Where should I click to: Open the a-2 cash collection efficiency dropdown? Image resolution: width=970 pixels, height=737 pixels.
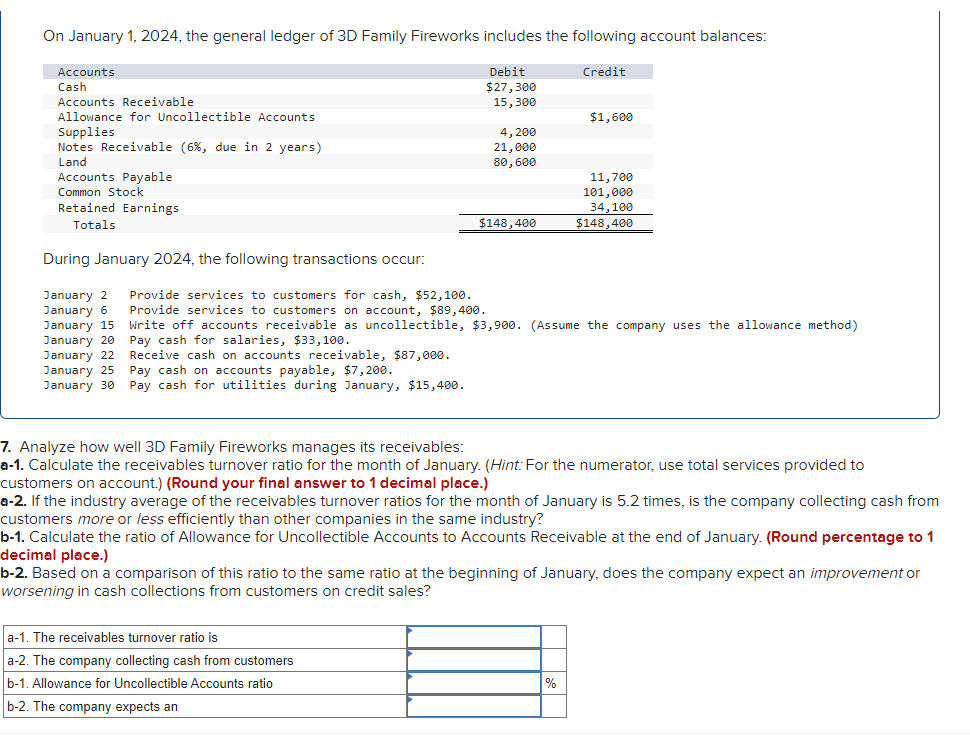(x=474, y=661)
